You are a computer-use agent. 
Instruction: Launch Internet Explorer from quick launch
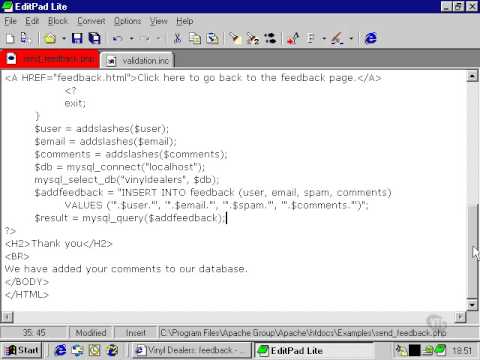click(x=60, y=350)
